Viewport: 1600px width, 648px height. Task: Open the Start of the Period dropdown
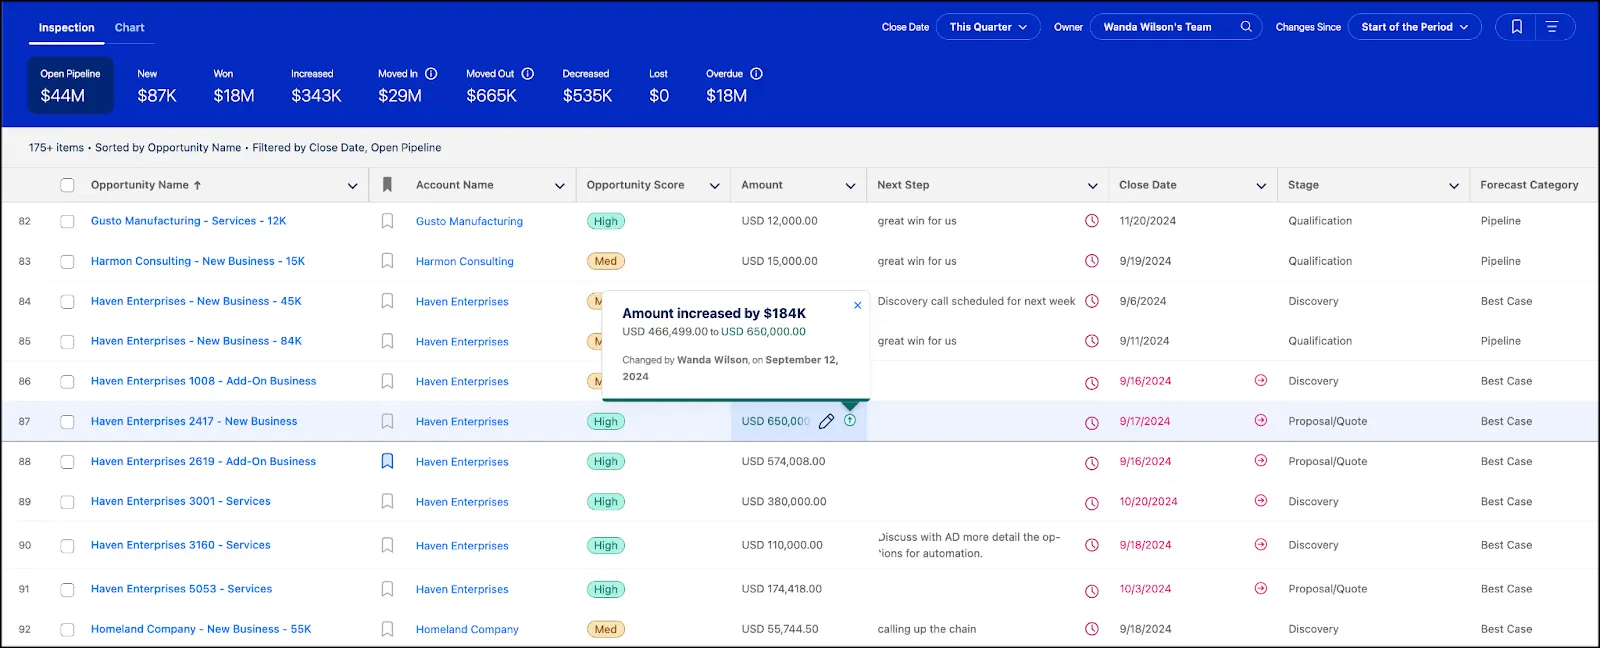click(1414, 27)
